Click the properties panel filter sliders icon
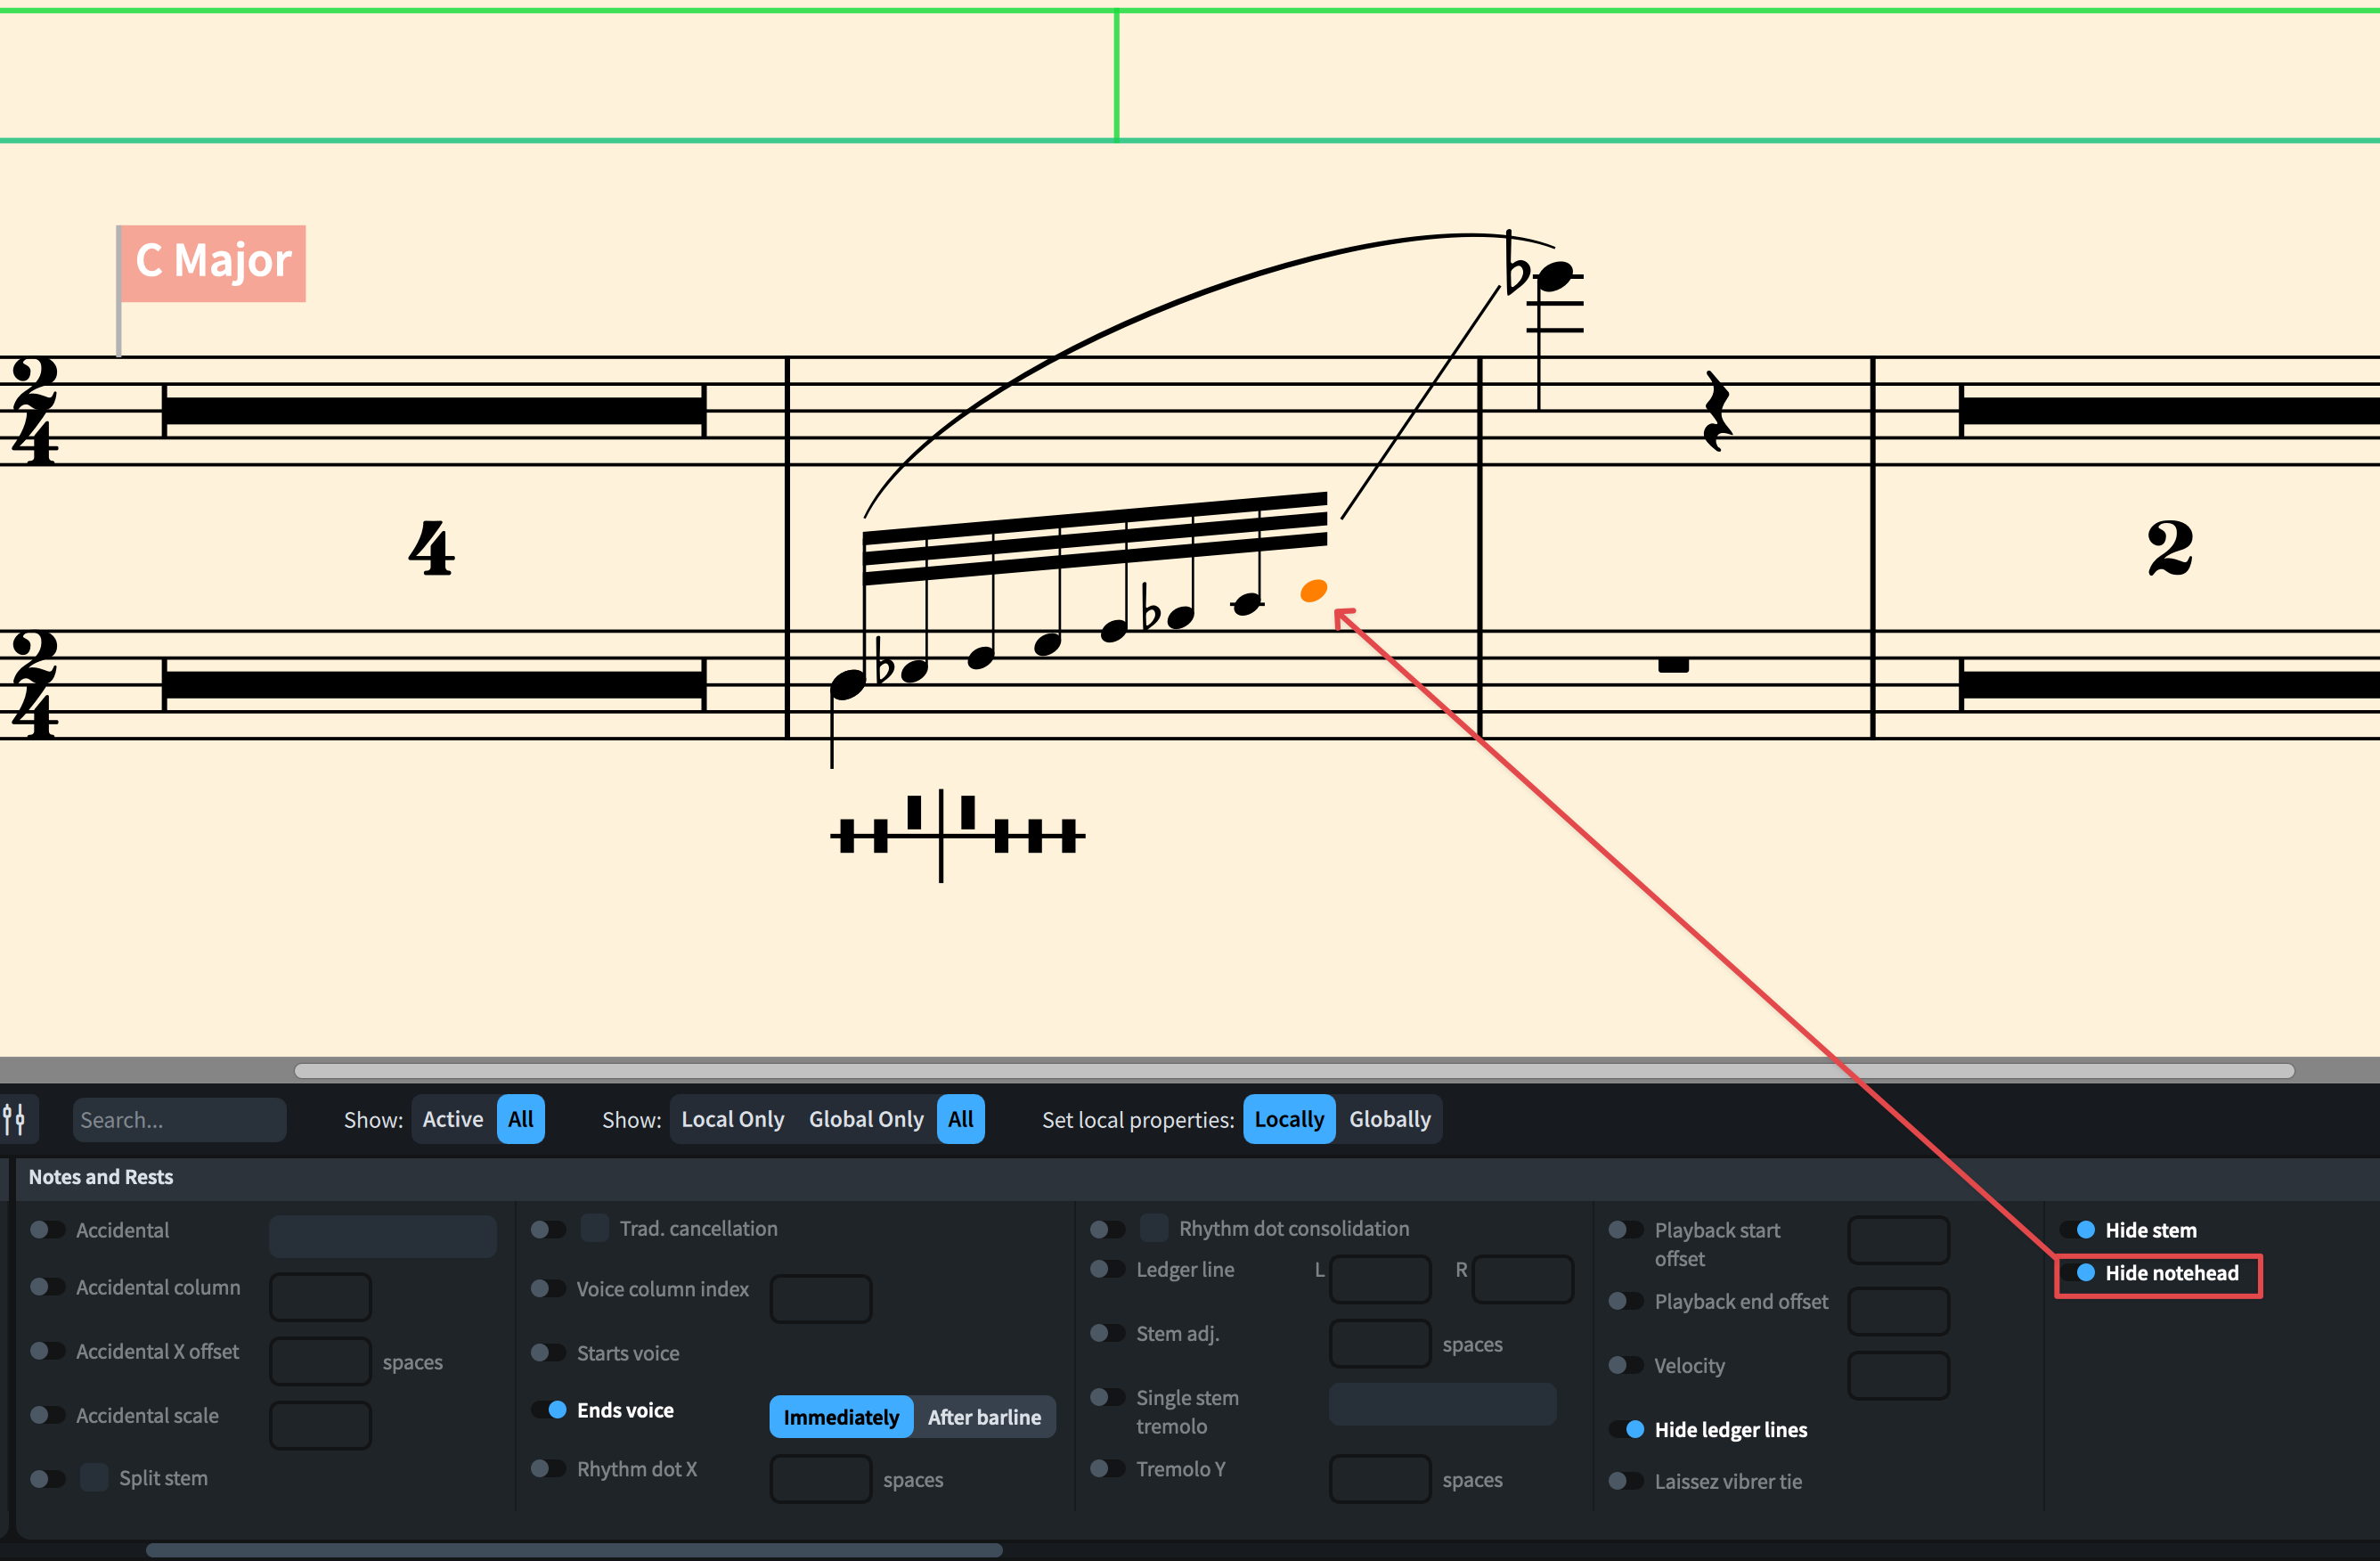This screenshot has height=1561, width=2380. click(x=15, y=1119)
